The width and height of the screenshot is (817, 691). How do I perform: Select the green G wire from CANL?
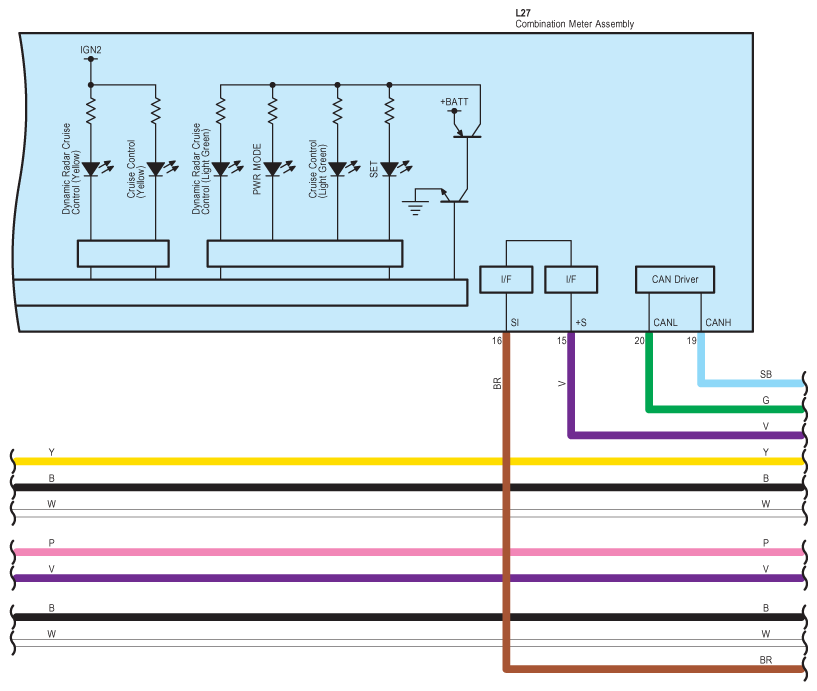pyautogui.click(x=730, y=408)
